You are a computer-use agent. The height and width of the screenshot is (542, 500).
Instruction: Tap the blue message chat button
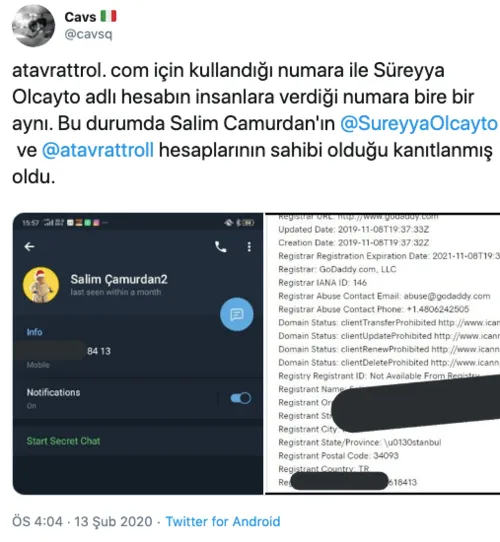coord(237,314)
